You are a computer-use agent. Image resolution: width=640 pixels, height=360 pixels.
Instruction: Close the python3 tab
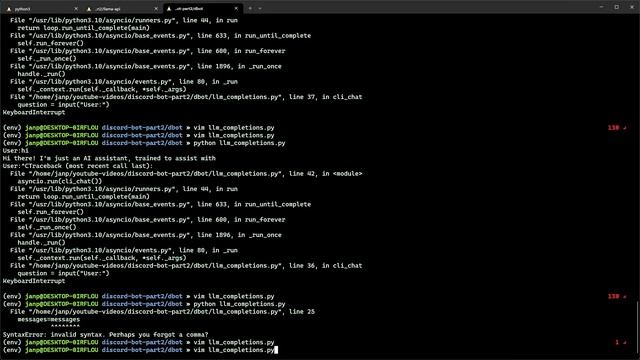pos(76,9)
